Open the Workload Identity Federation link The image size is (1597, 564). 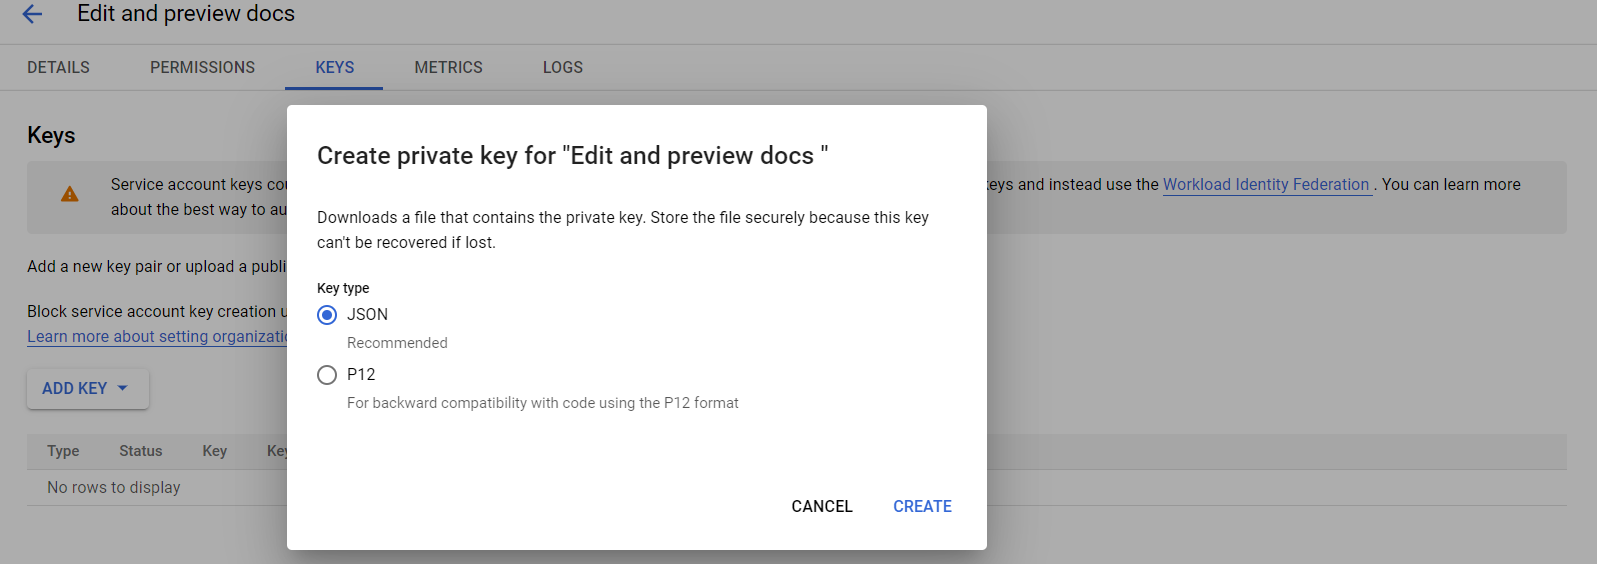[x=1266, y=184]
